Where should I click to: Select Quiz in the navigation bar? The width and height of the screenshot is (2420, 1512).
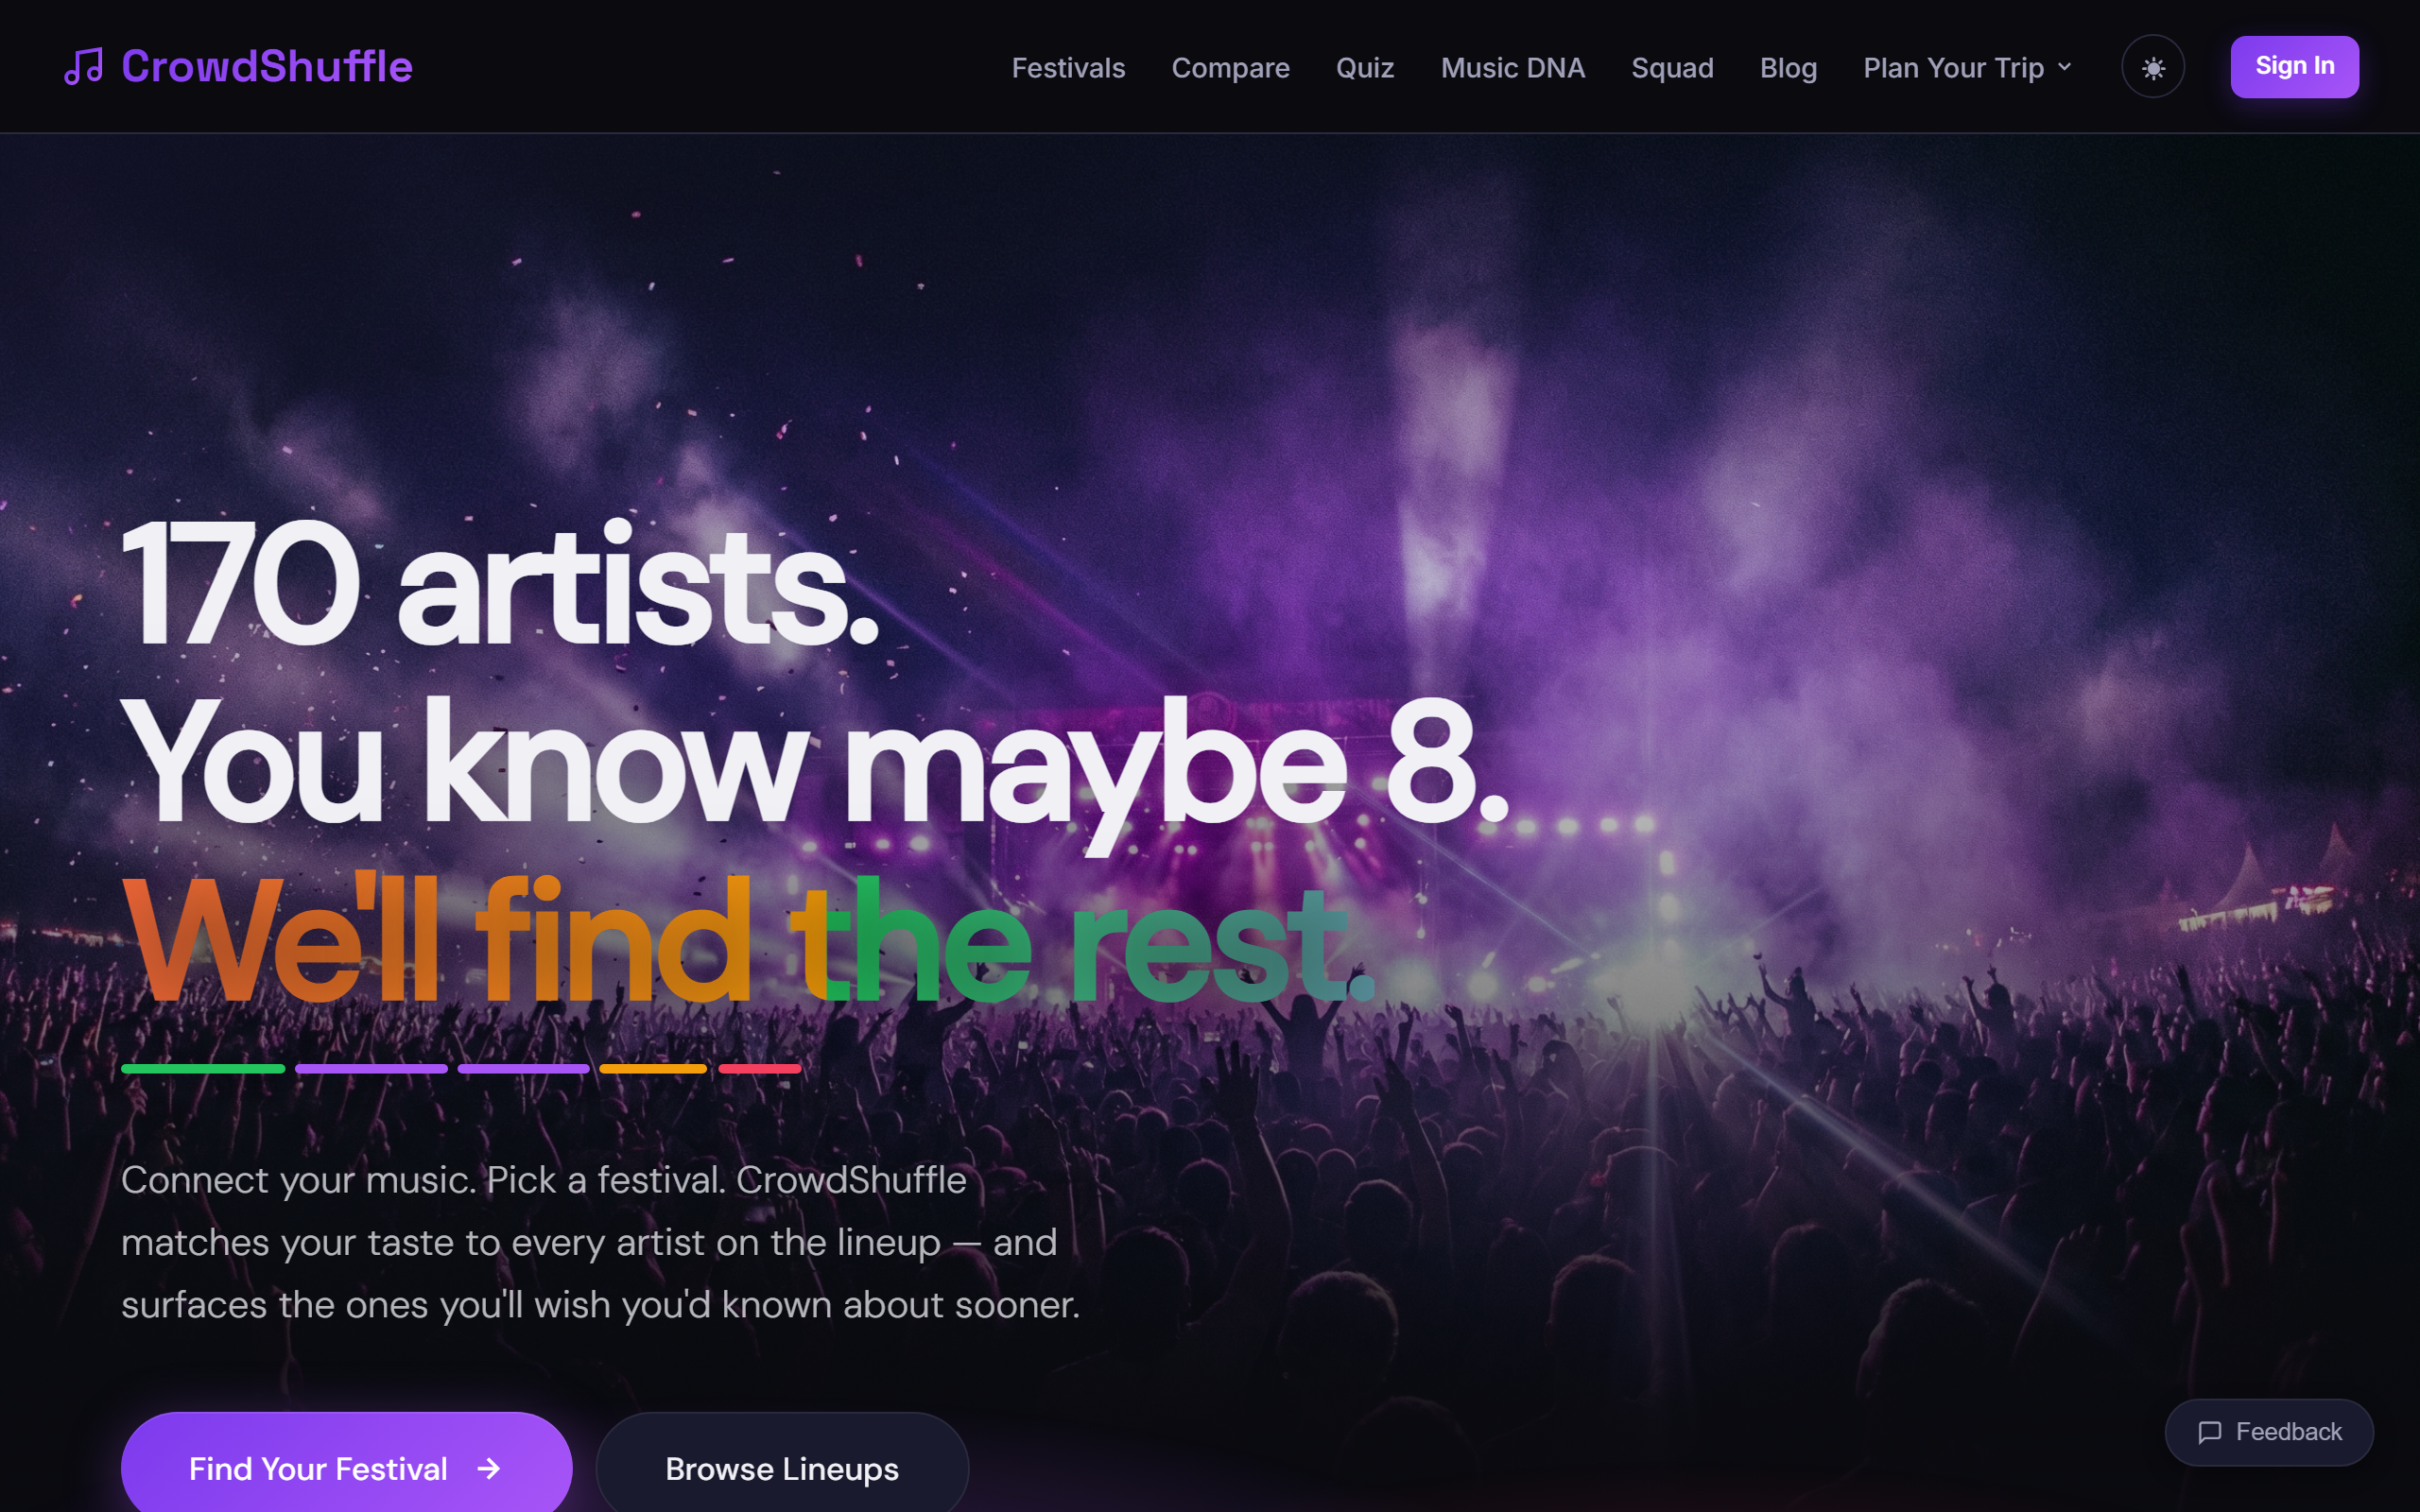(x=1364, y=68)
